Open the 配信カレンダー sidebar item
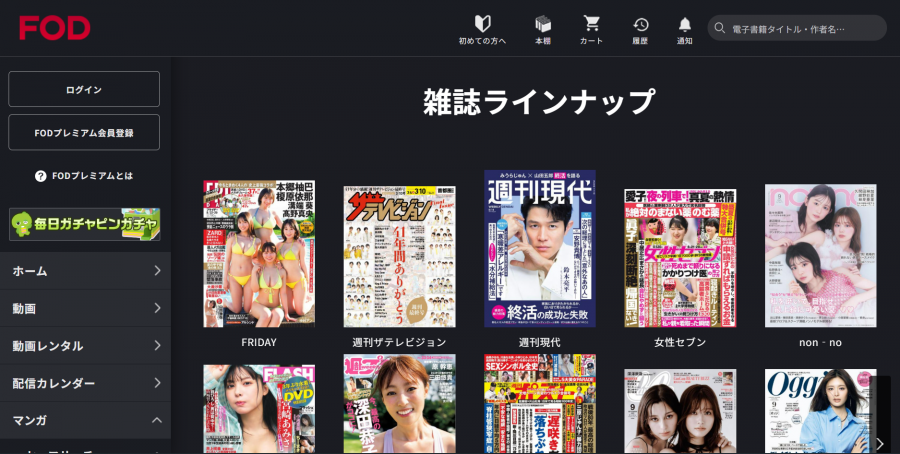The image size is (900, 454). 86,383
